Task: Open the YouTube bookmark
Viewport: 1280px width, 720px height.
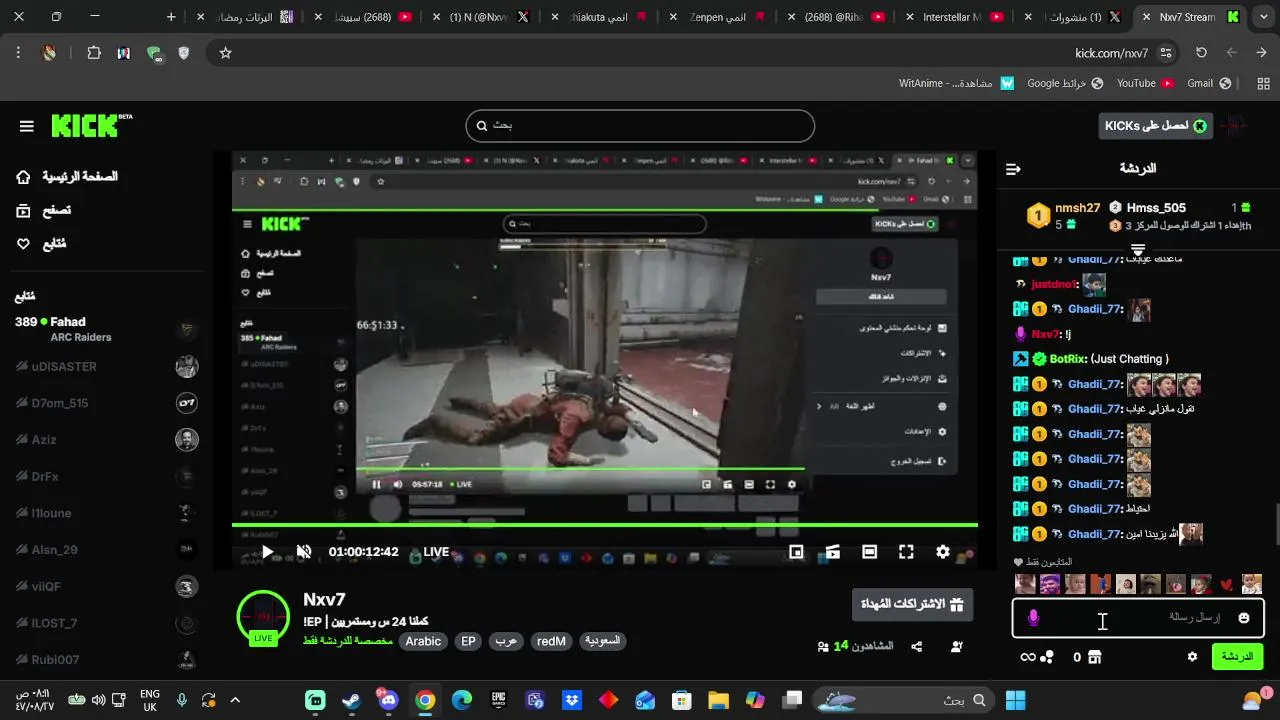Action: pyautogui.click(x=1145, y=84)
